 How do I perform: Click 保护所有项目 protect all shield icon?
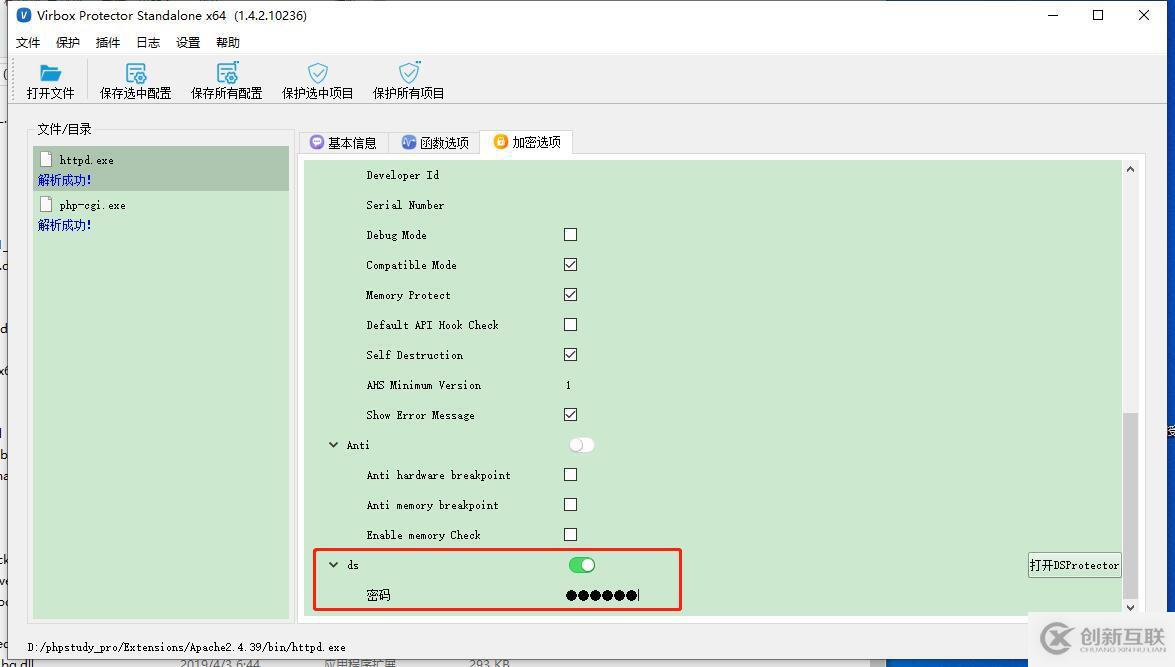click(x=409, y=73)
